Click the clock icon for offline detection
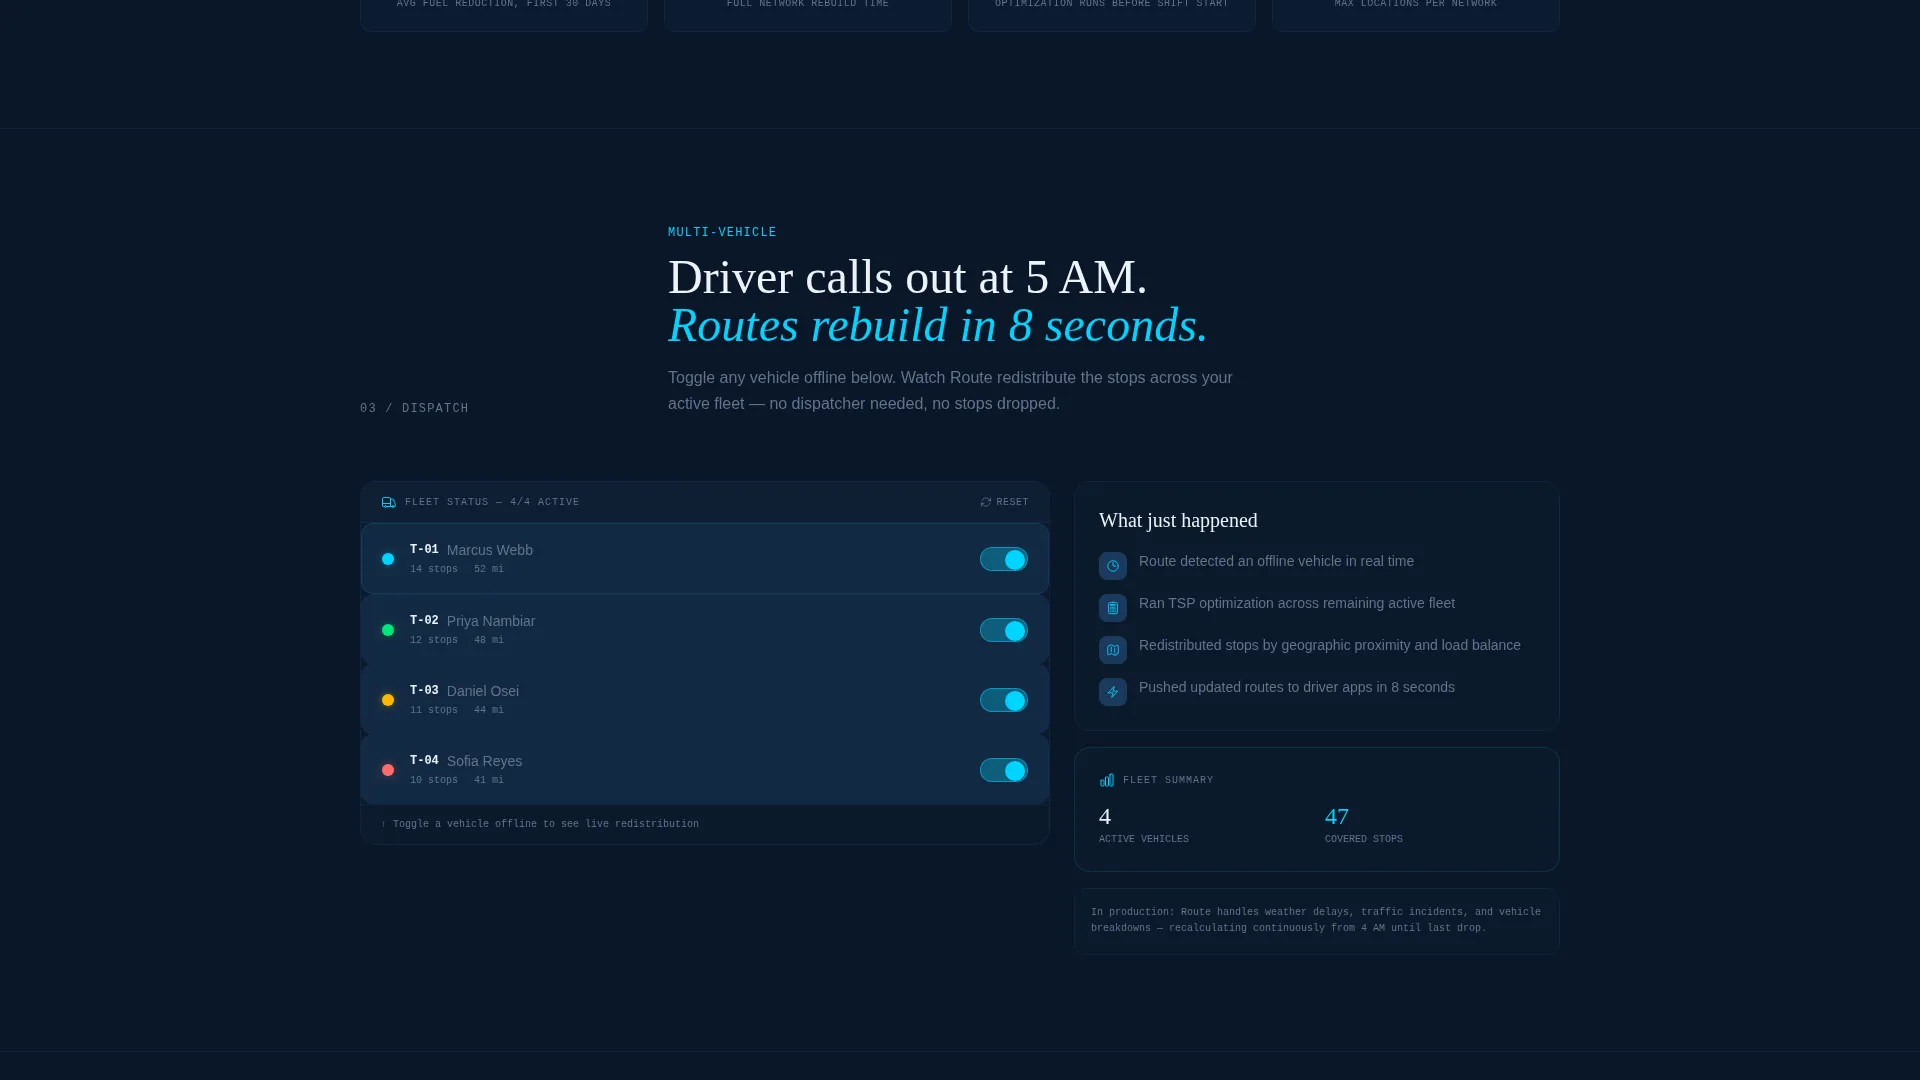The height and width of the screenshot is (1080, 1920). (1113, 566)
